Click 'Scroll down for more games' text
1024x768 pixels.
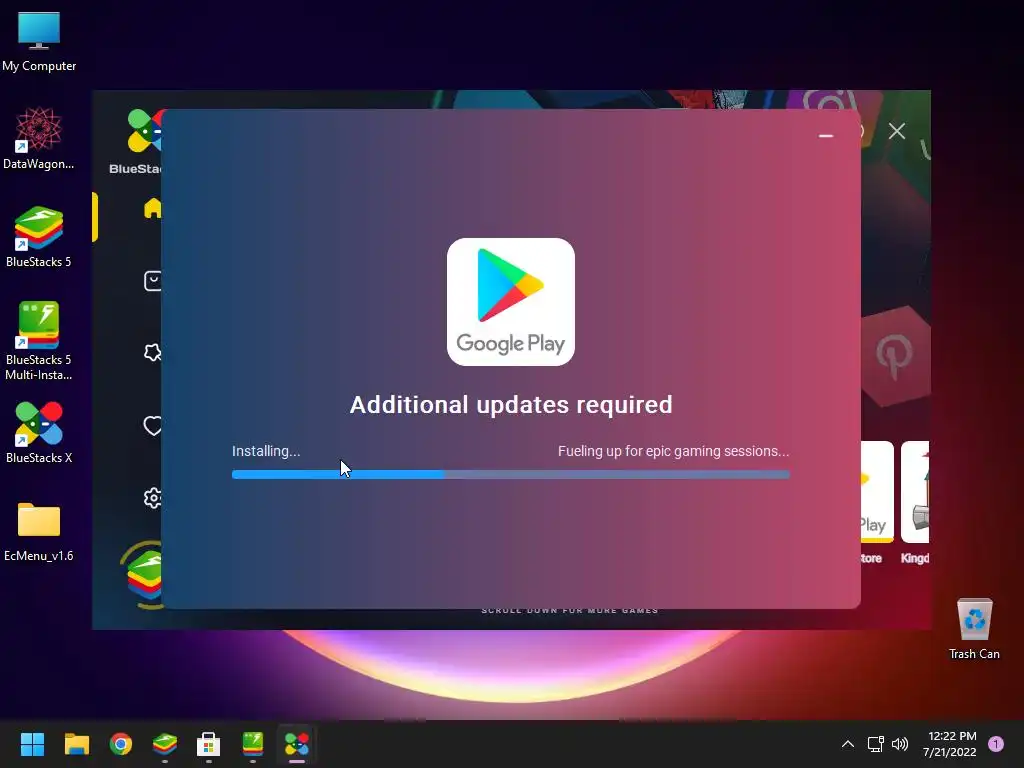click(x=569, y=611)
